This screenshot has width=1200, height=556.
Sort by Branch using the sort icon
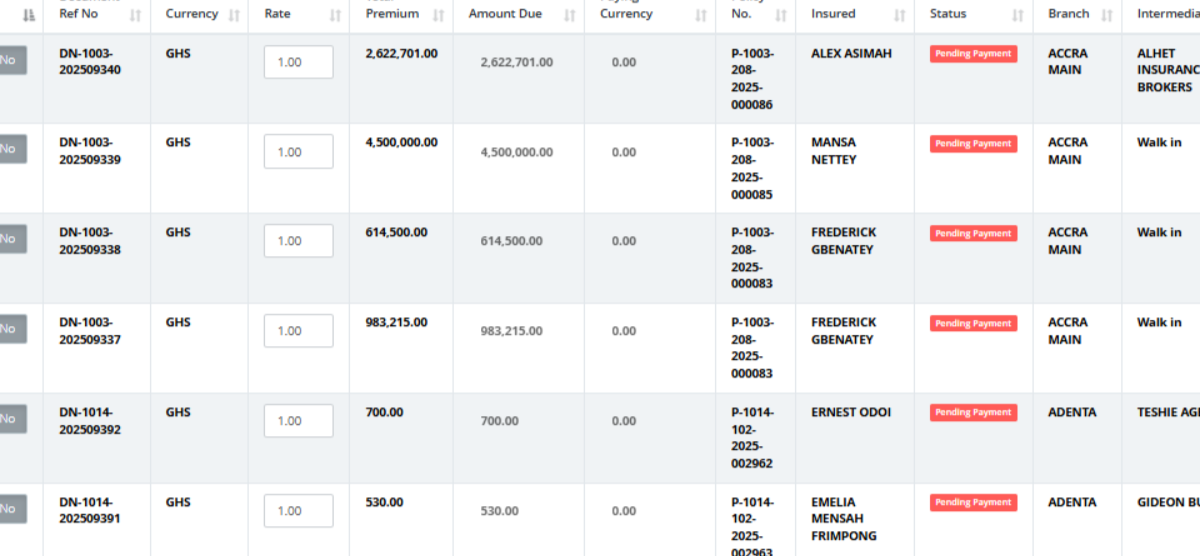tap(1106, 15)
